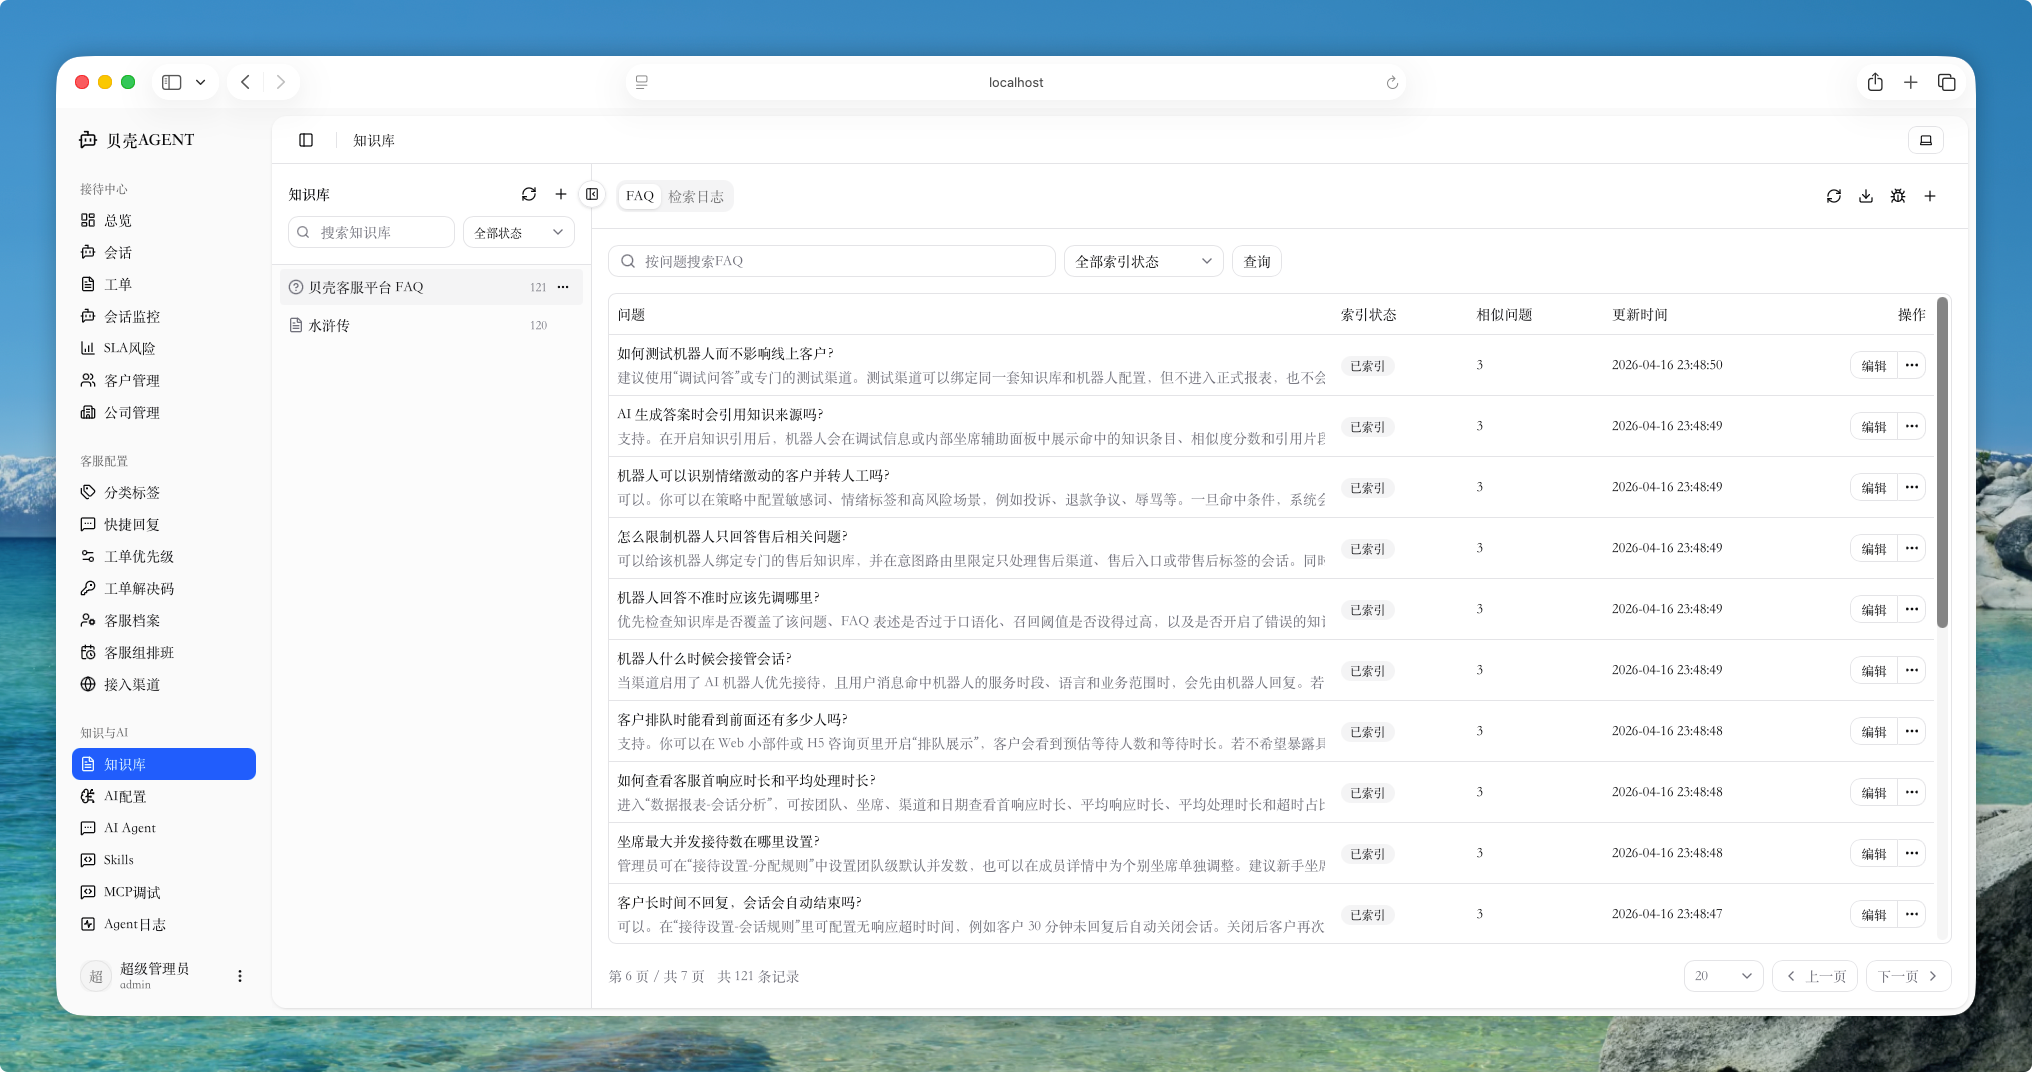Expand the 全部状态 status dropdown
The image size is (2032, 1072).
click(x=518, y=231)
